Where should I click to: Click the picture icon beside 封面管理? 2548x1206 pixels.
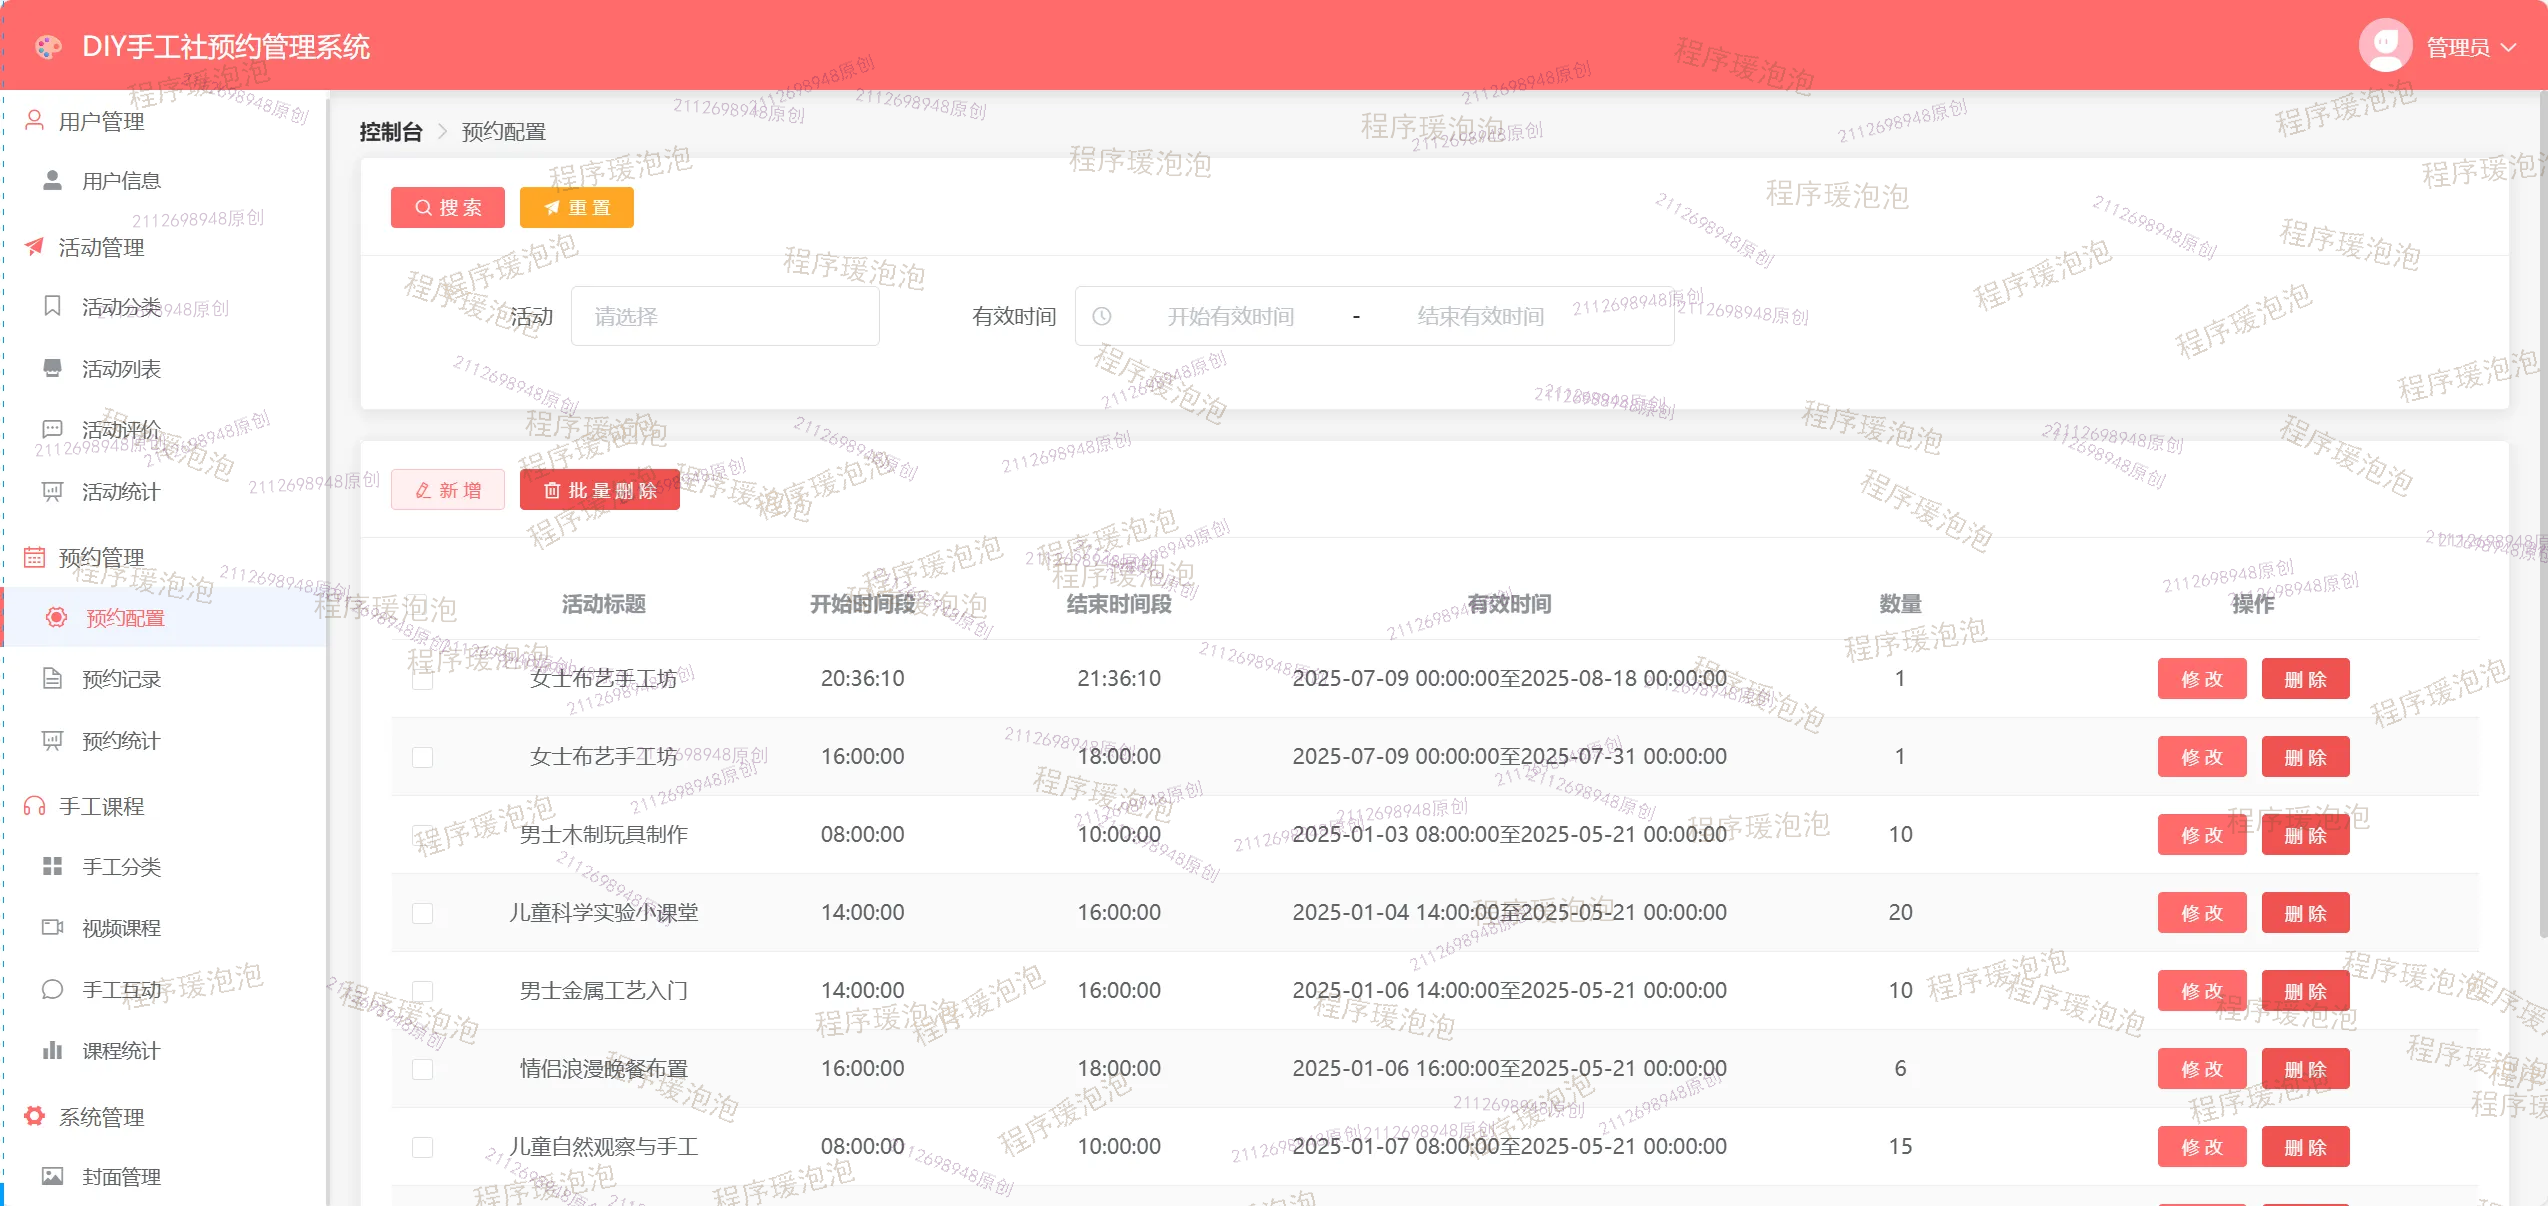53,1176
